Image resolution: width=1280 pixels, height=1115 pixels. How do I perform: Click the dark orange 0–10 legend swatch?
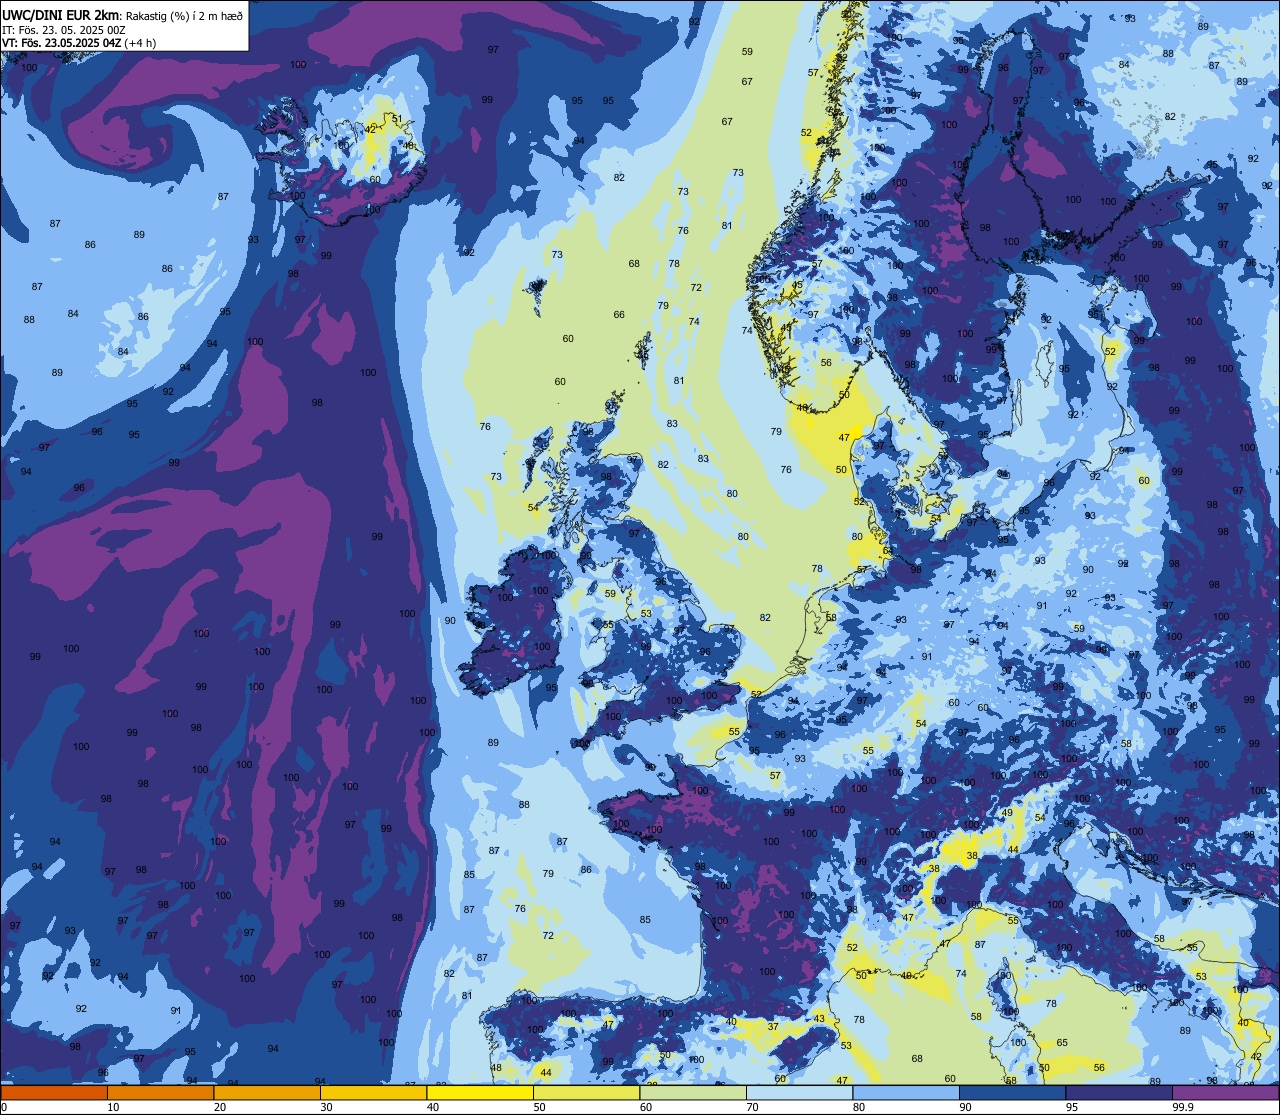[x=54, y=1092]
